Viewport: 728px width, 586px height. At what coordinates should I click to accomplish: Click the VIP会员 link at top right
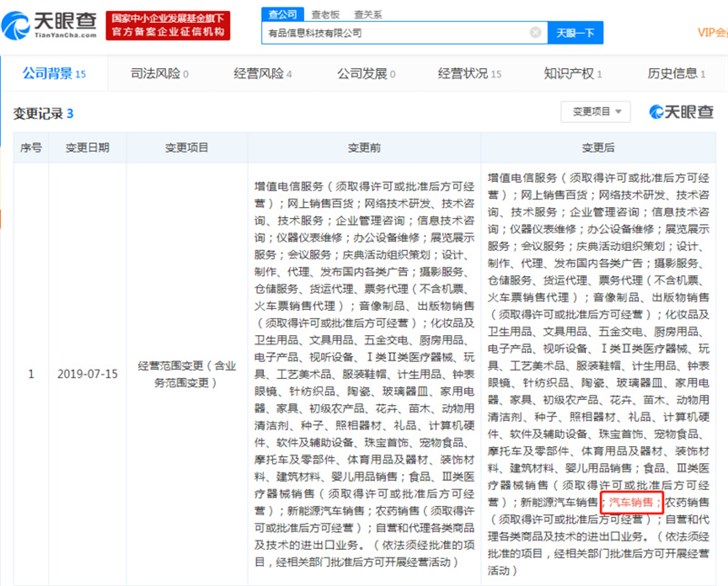pos(713,33)
